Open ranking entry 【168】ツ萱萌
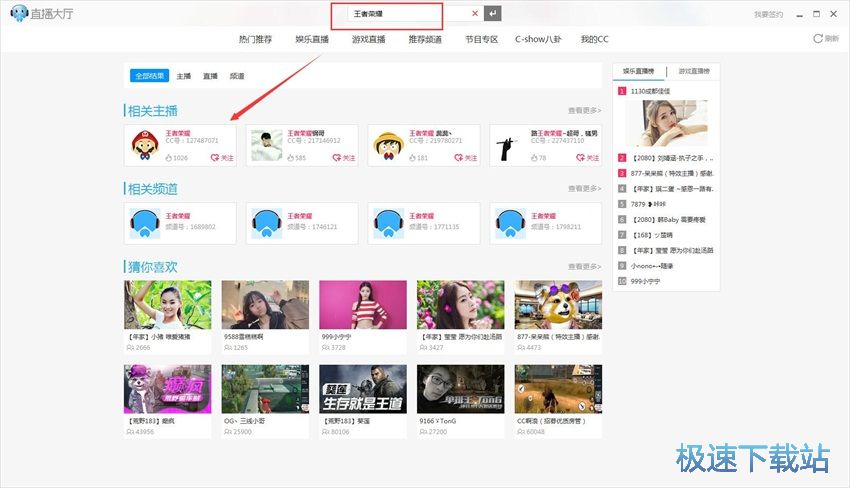The width and height of the screenshot is (850, 488). [653, 235]
